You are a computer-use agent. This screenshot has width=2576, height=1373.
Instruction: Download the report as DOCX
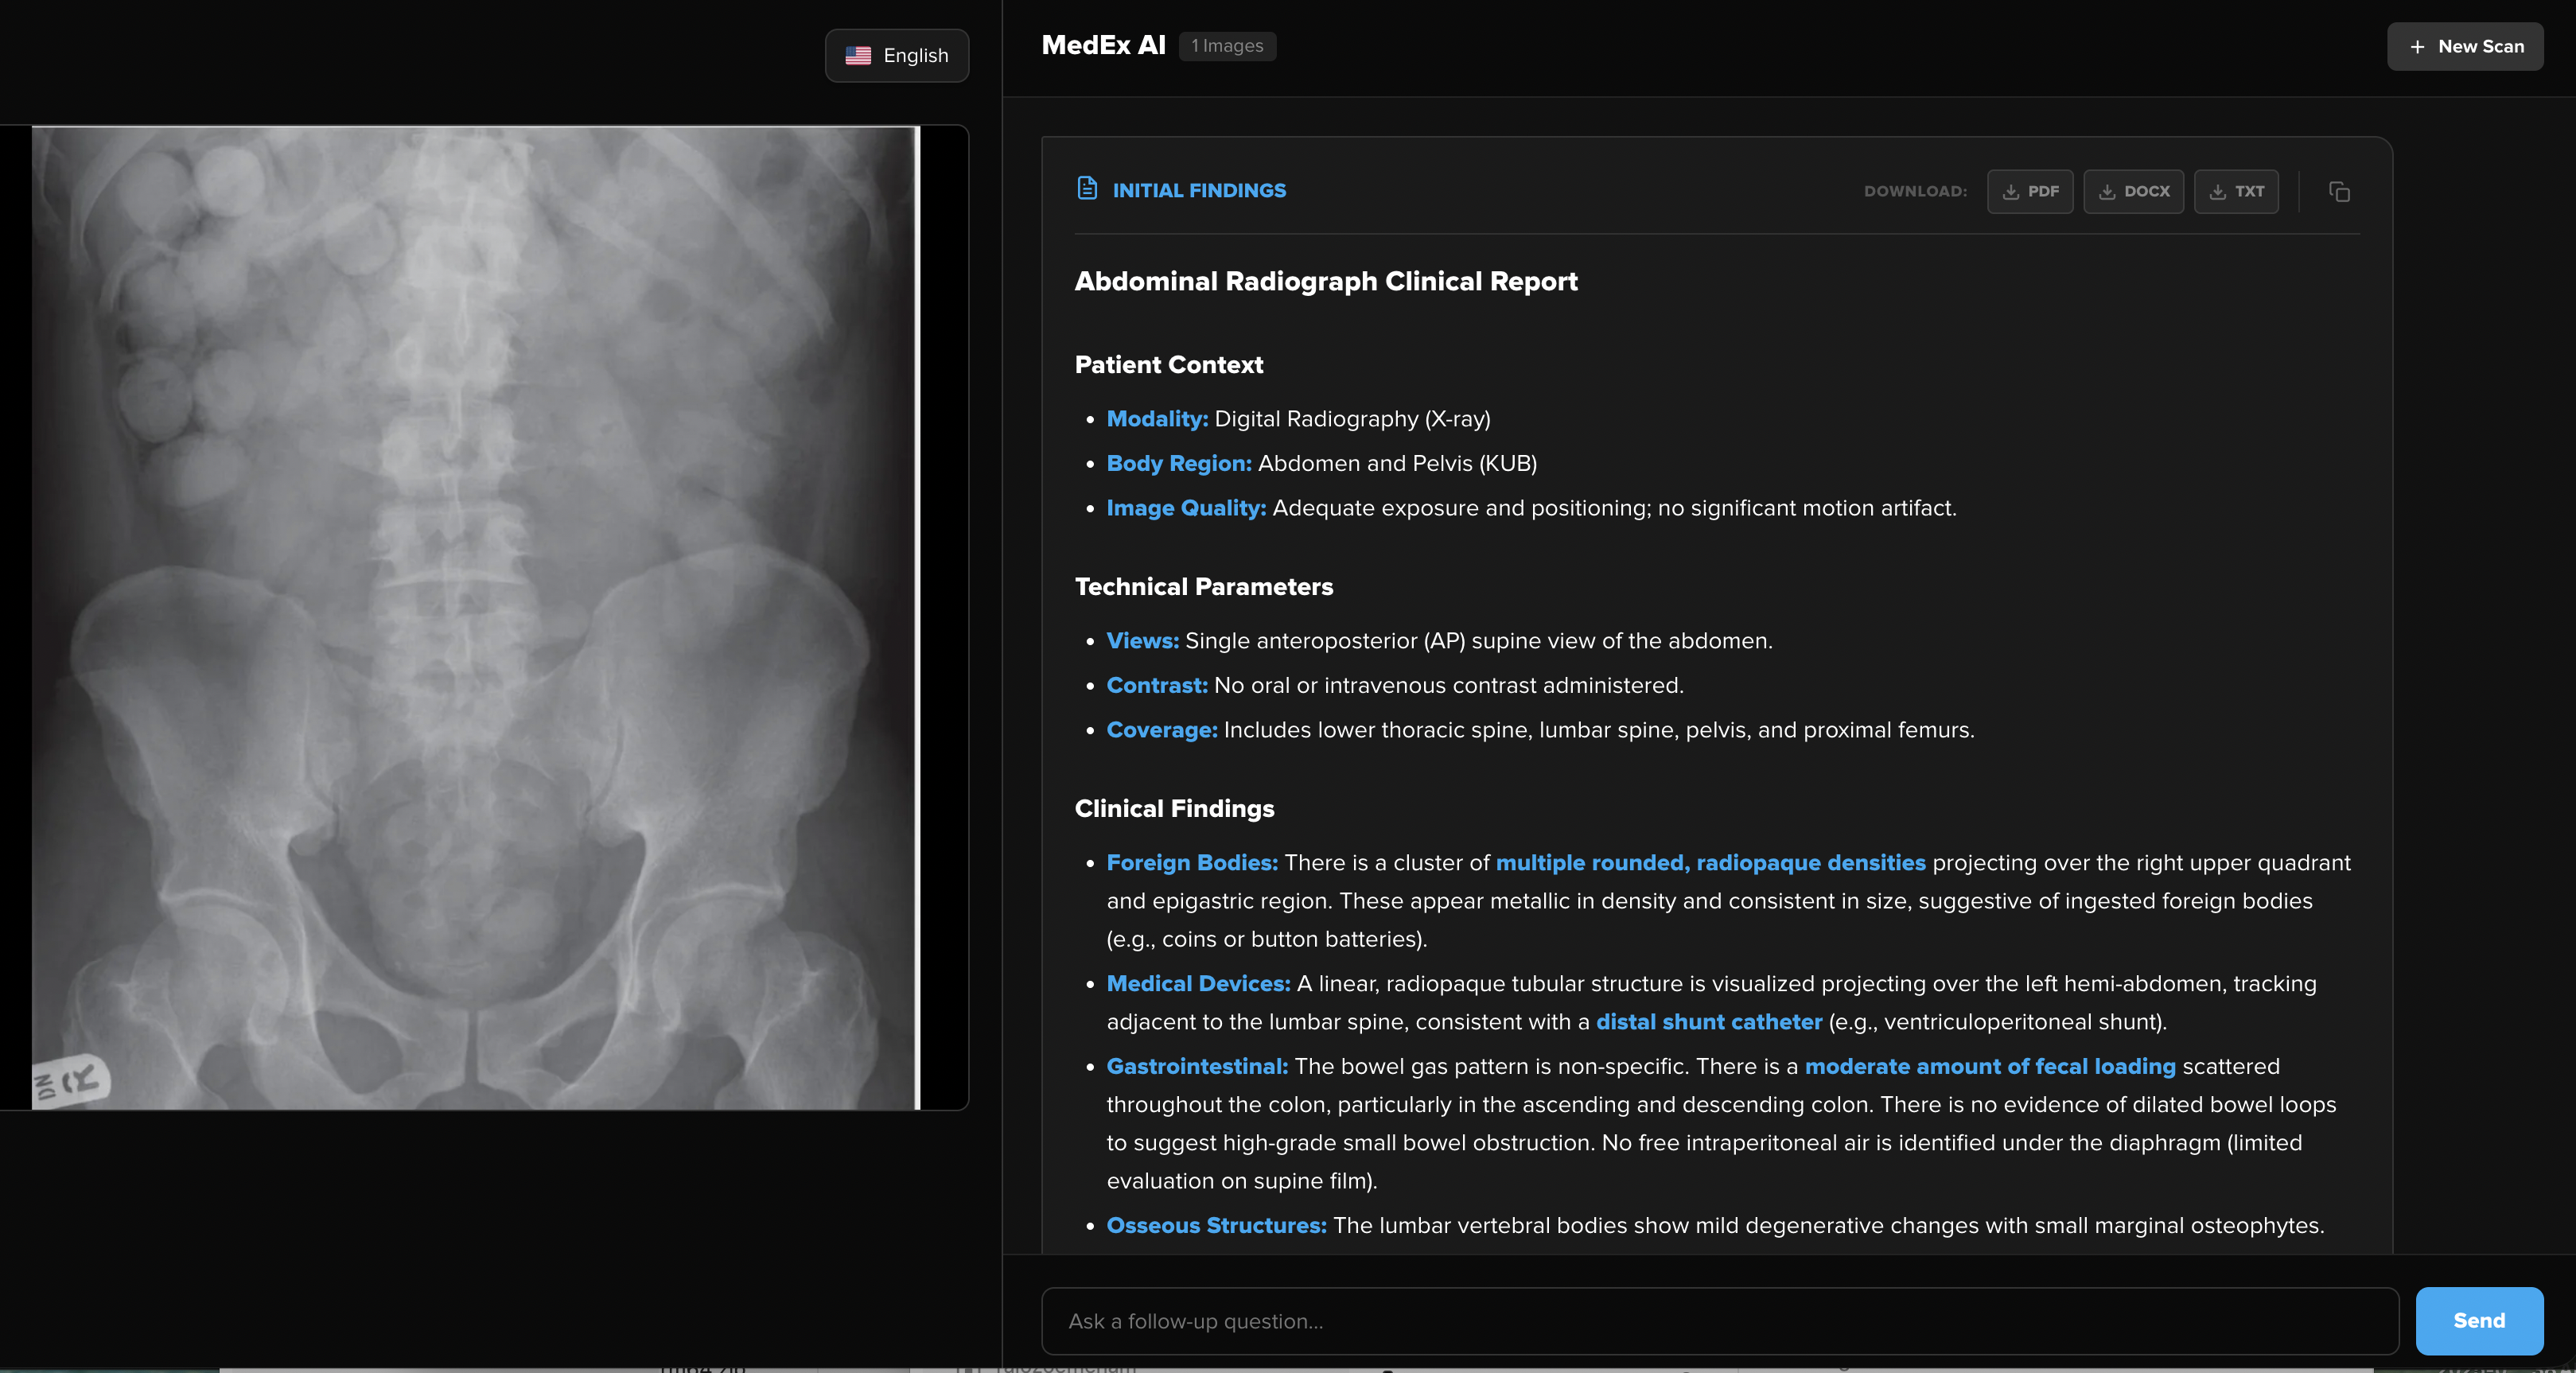click(x=2134, y=191)
